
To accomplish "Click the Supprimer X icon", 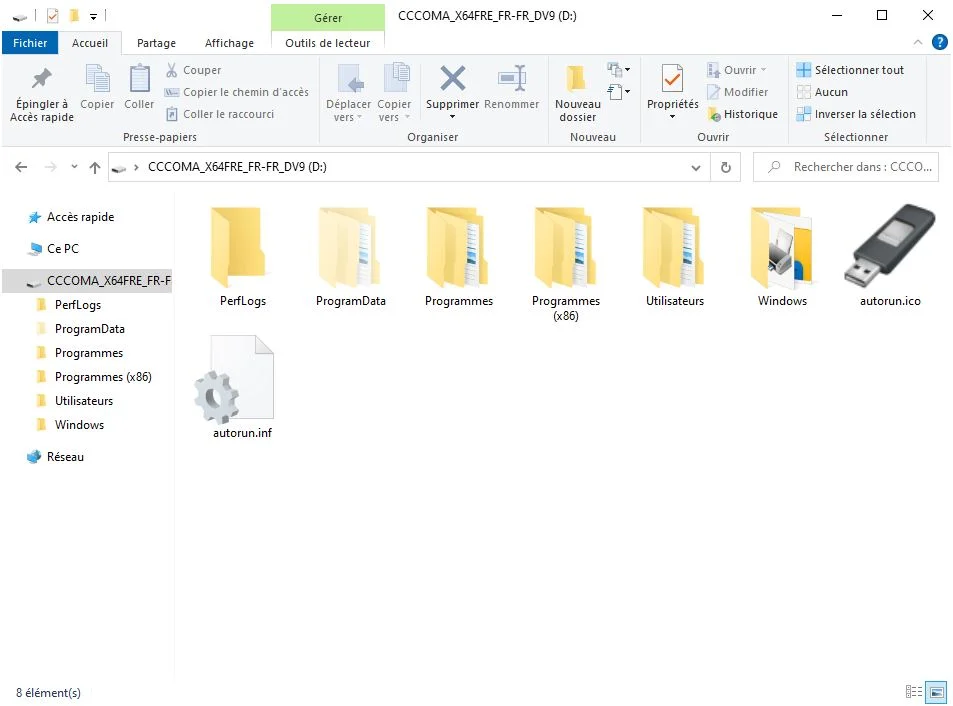I will 453,79.
